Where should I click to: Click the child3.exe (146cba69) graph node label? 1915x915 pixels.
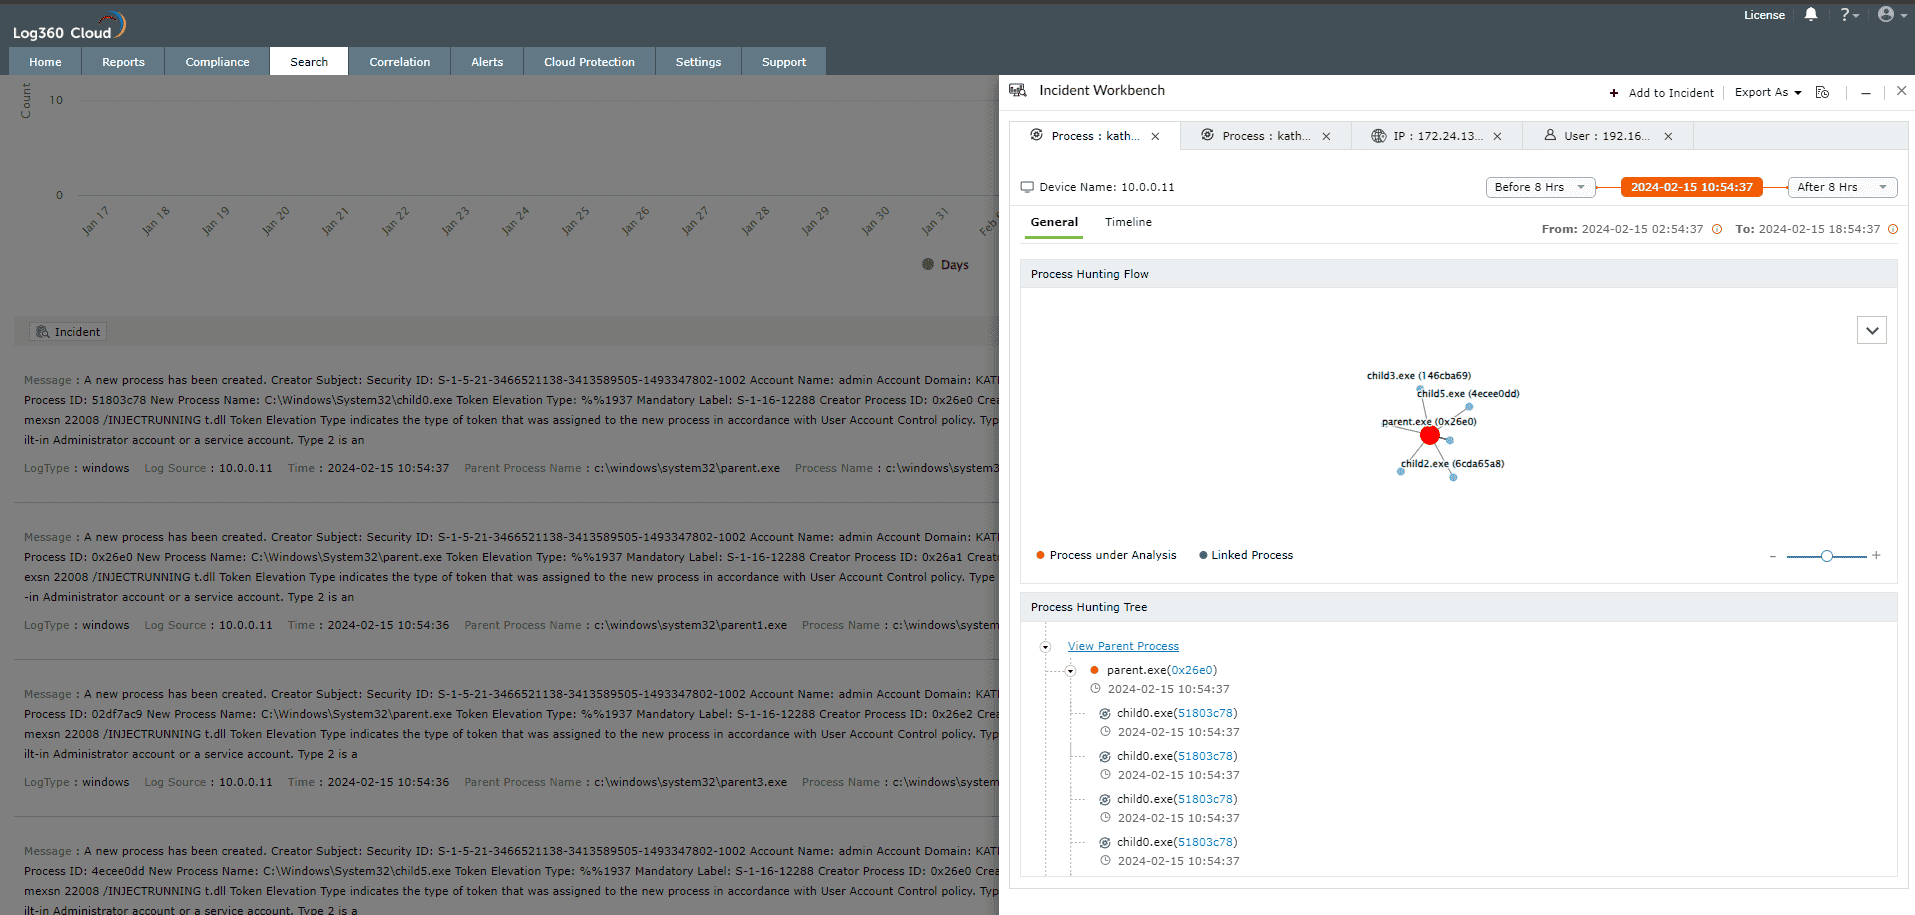pos(1419,376)
